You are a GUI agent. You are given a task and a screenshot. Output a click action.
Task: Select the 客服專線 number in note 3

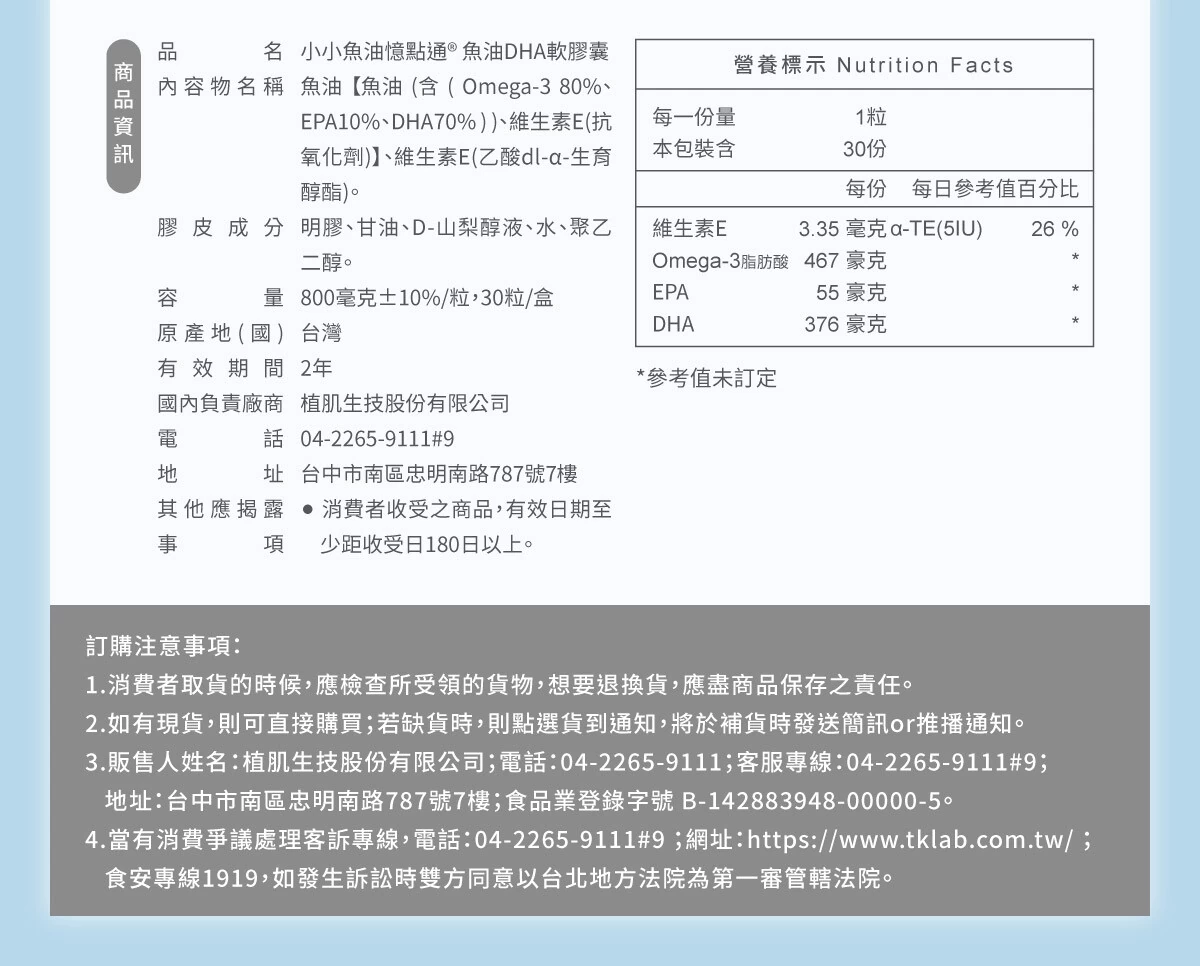coord(944,763)
